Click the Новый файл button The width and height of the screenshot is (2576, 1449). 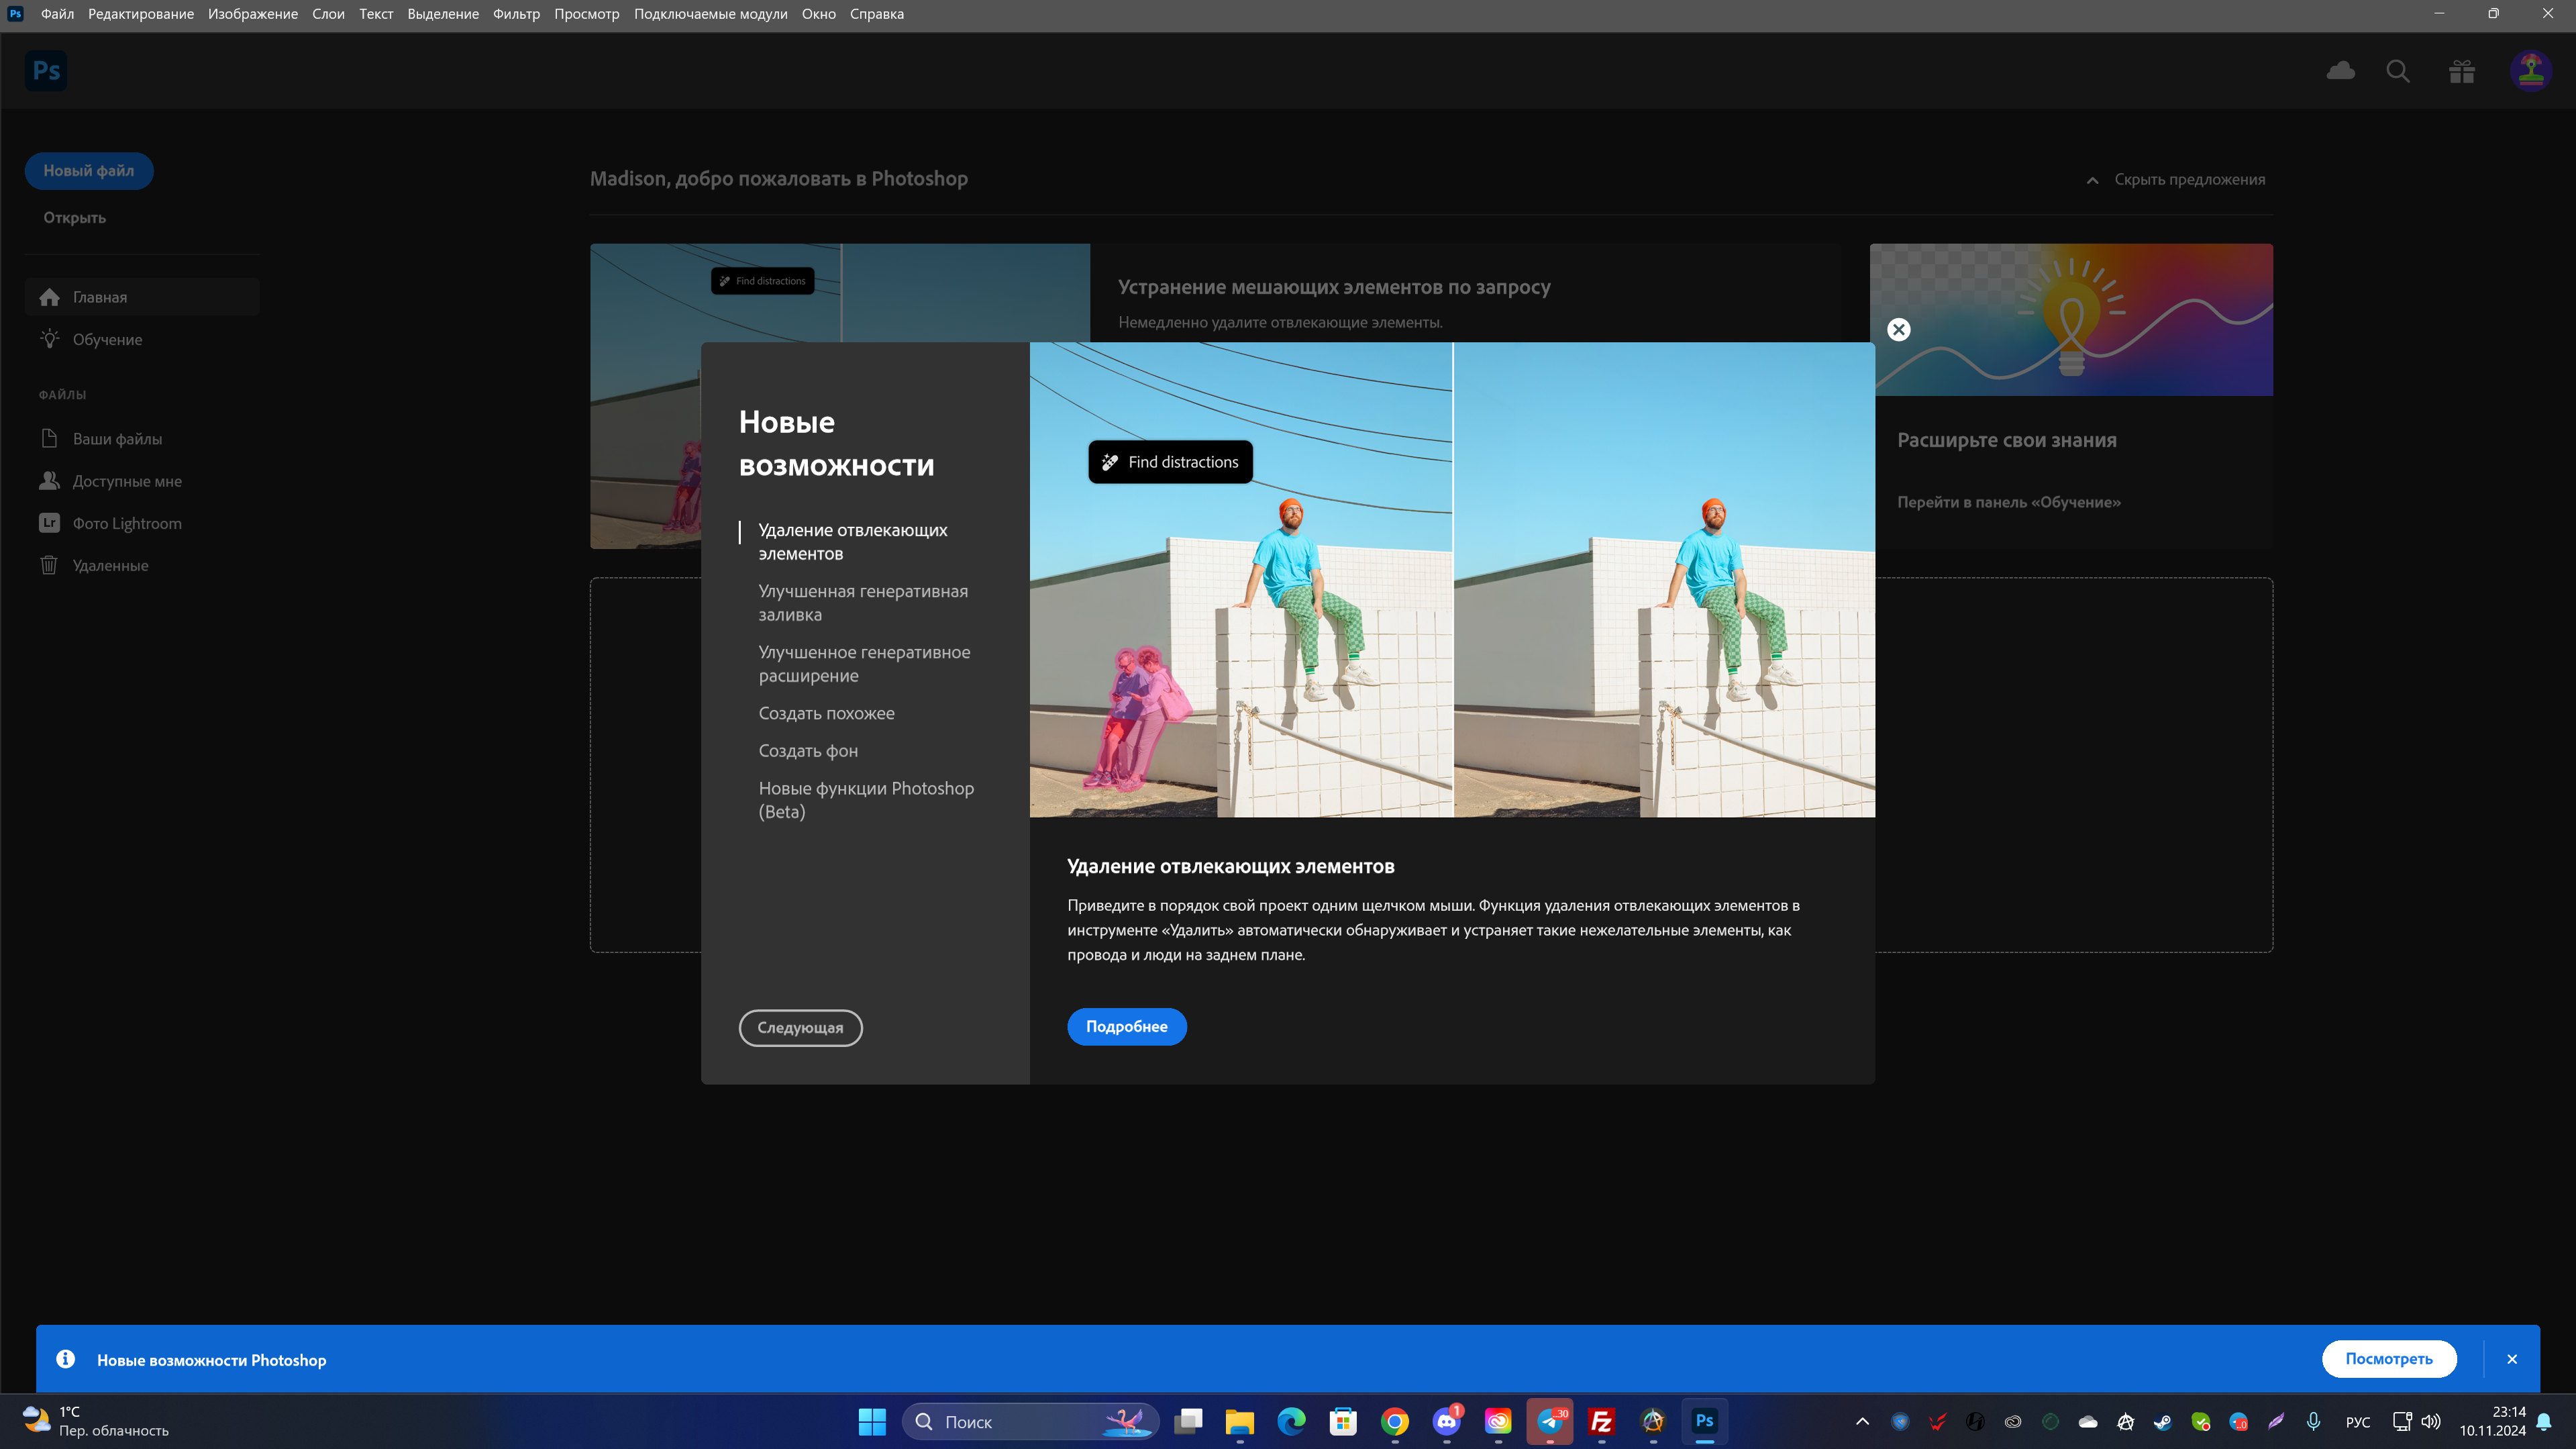(x=88, y=171)
